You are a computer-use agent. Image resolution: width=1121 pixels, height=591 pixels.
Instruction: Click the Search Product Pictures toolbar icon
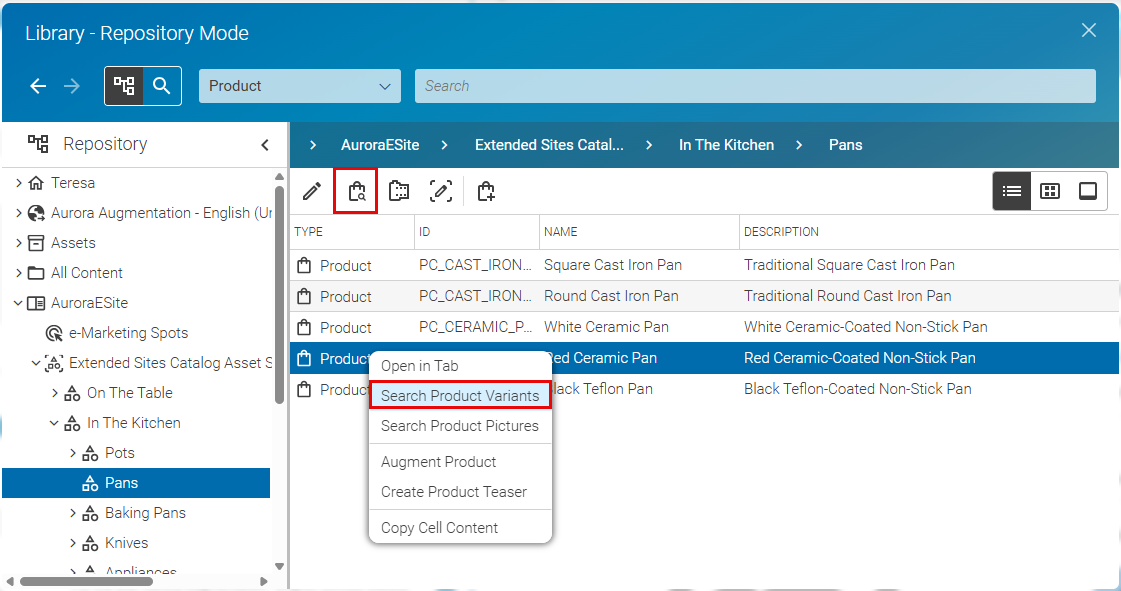point(398,190)
